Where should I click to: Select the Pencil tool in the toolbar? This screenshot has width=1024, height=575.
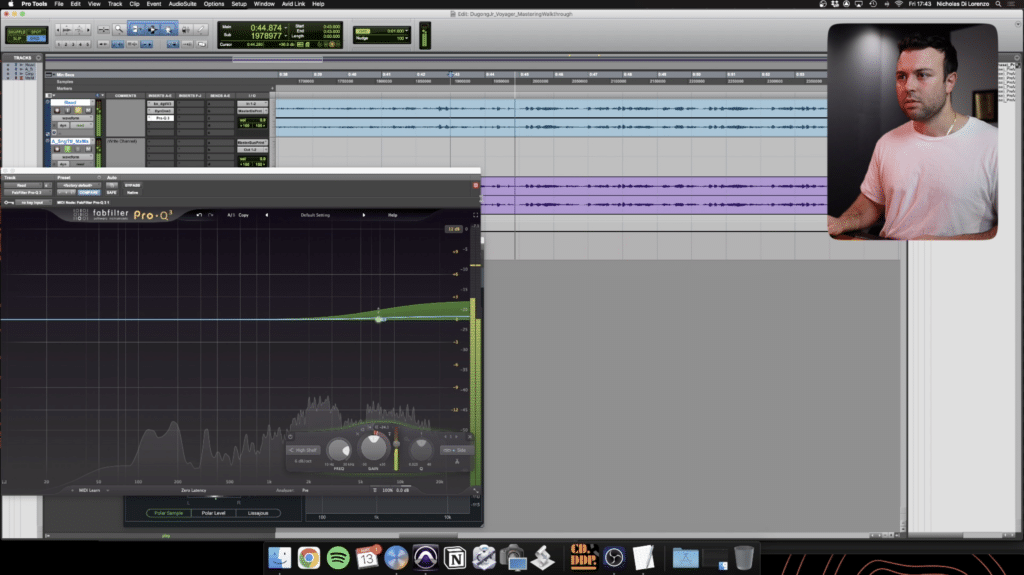point(200,29)
